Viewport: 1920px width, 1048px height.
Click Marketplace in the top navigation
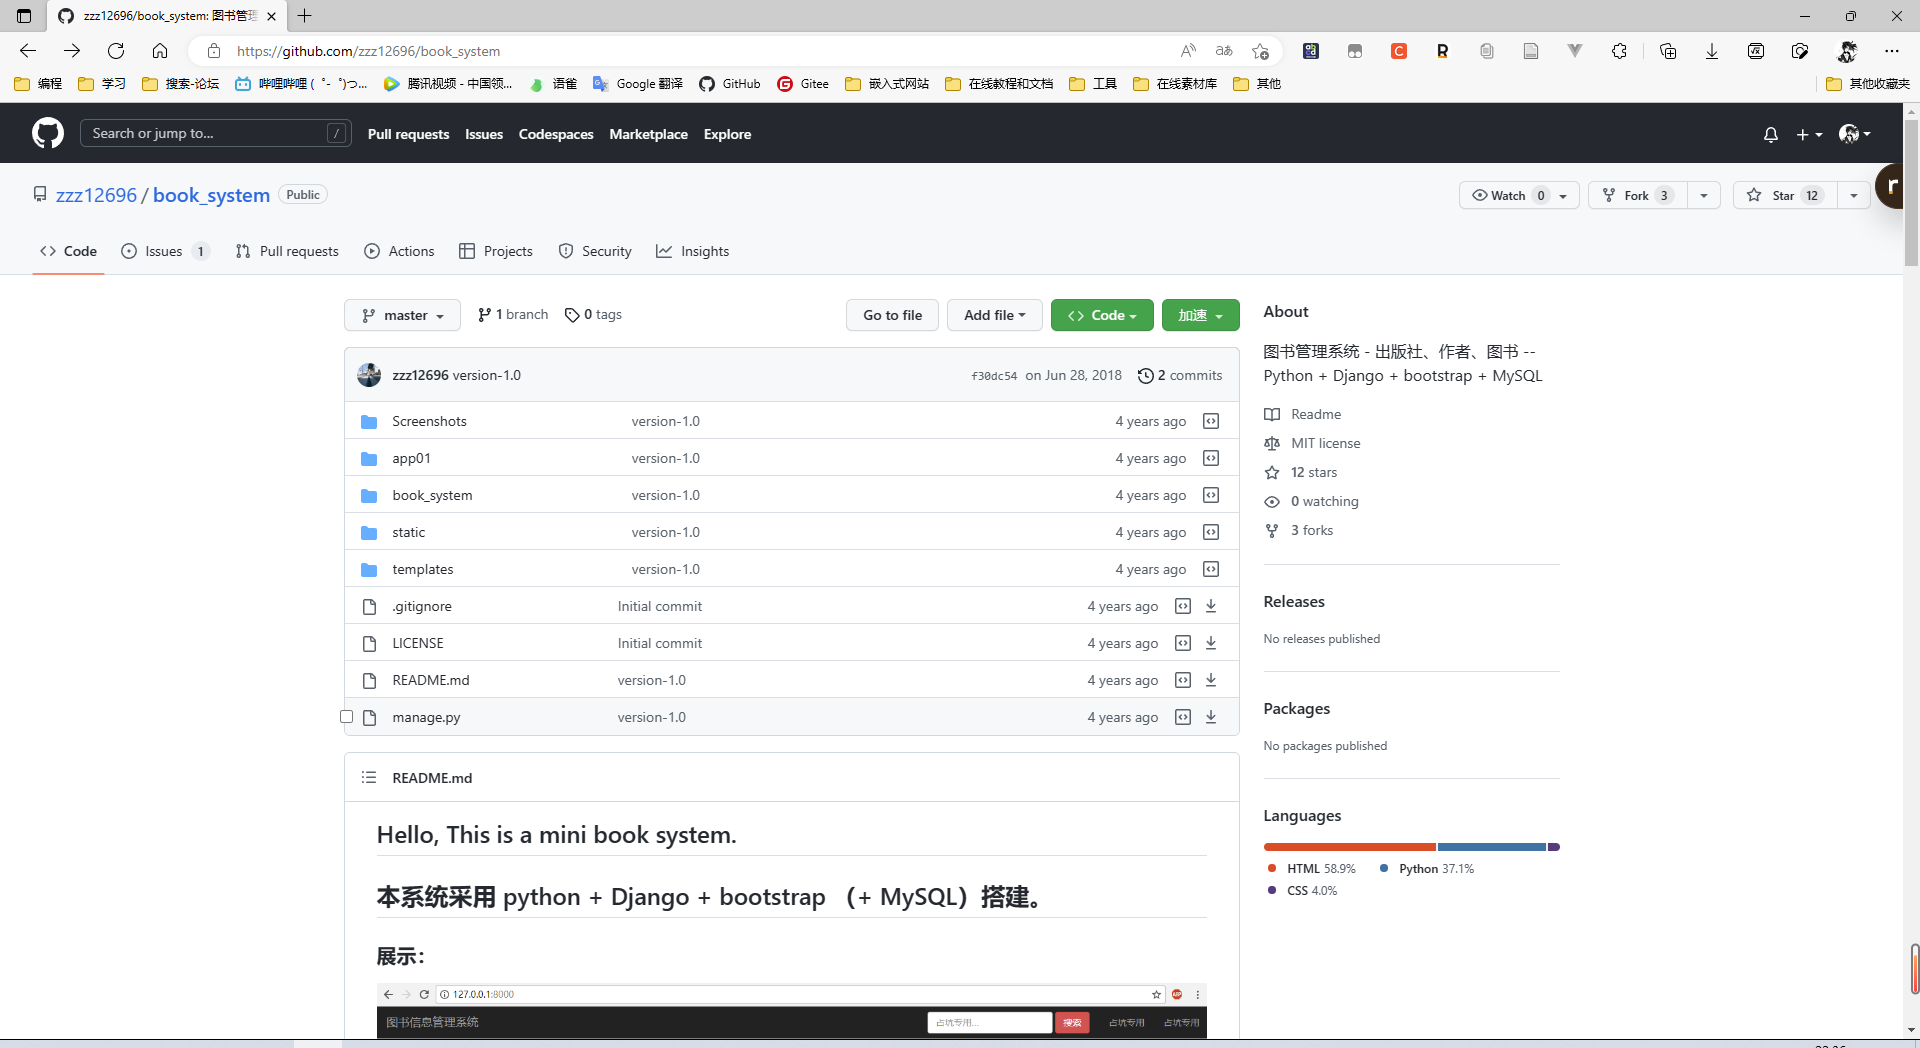pyautogui.click(x=648, y=134)
